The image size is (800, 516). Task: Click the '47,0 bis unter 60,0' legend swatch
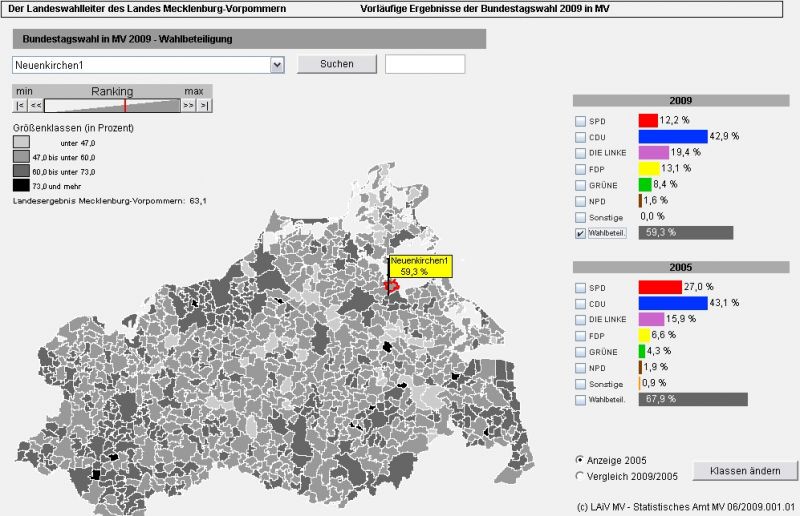[21, 156]
